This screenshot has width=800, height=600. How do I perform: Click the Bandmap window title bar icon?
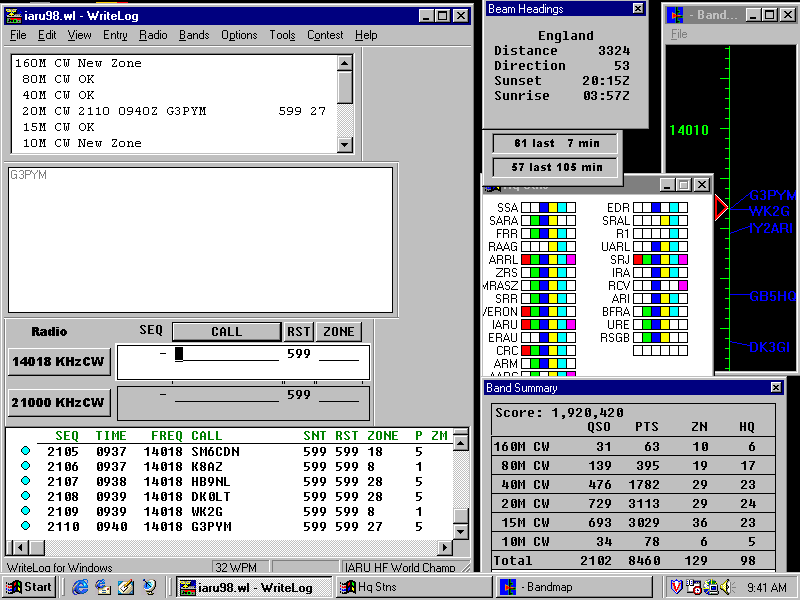click(x=676, y=15)
